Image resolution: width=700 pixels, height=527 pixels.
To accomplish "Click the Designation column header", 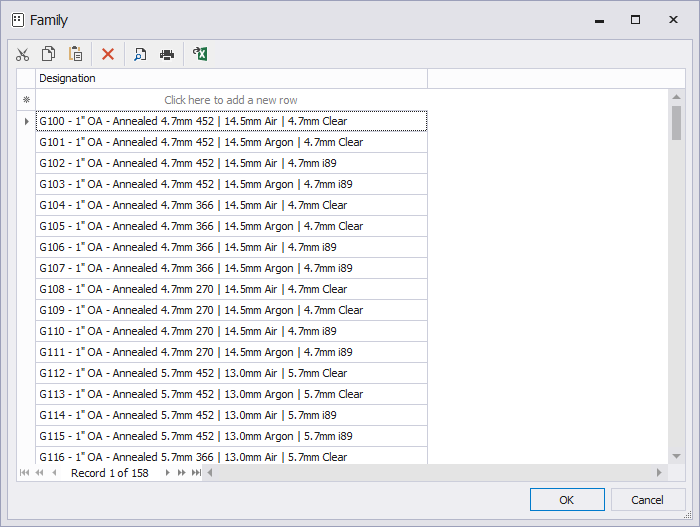I will 230,78.
